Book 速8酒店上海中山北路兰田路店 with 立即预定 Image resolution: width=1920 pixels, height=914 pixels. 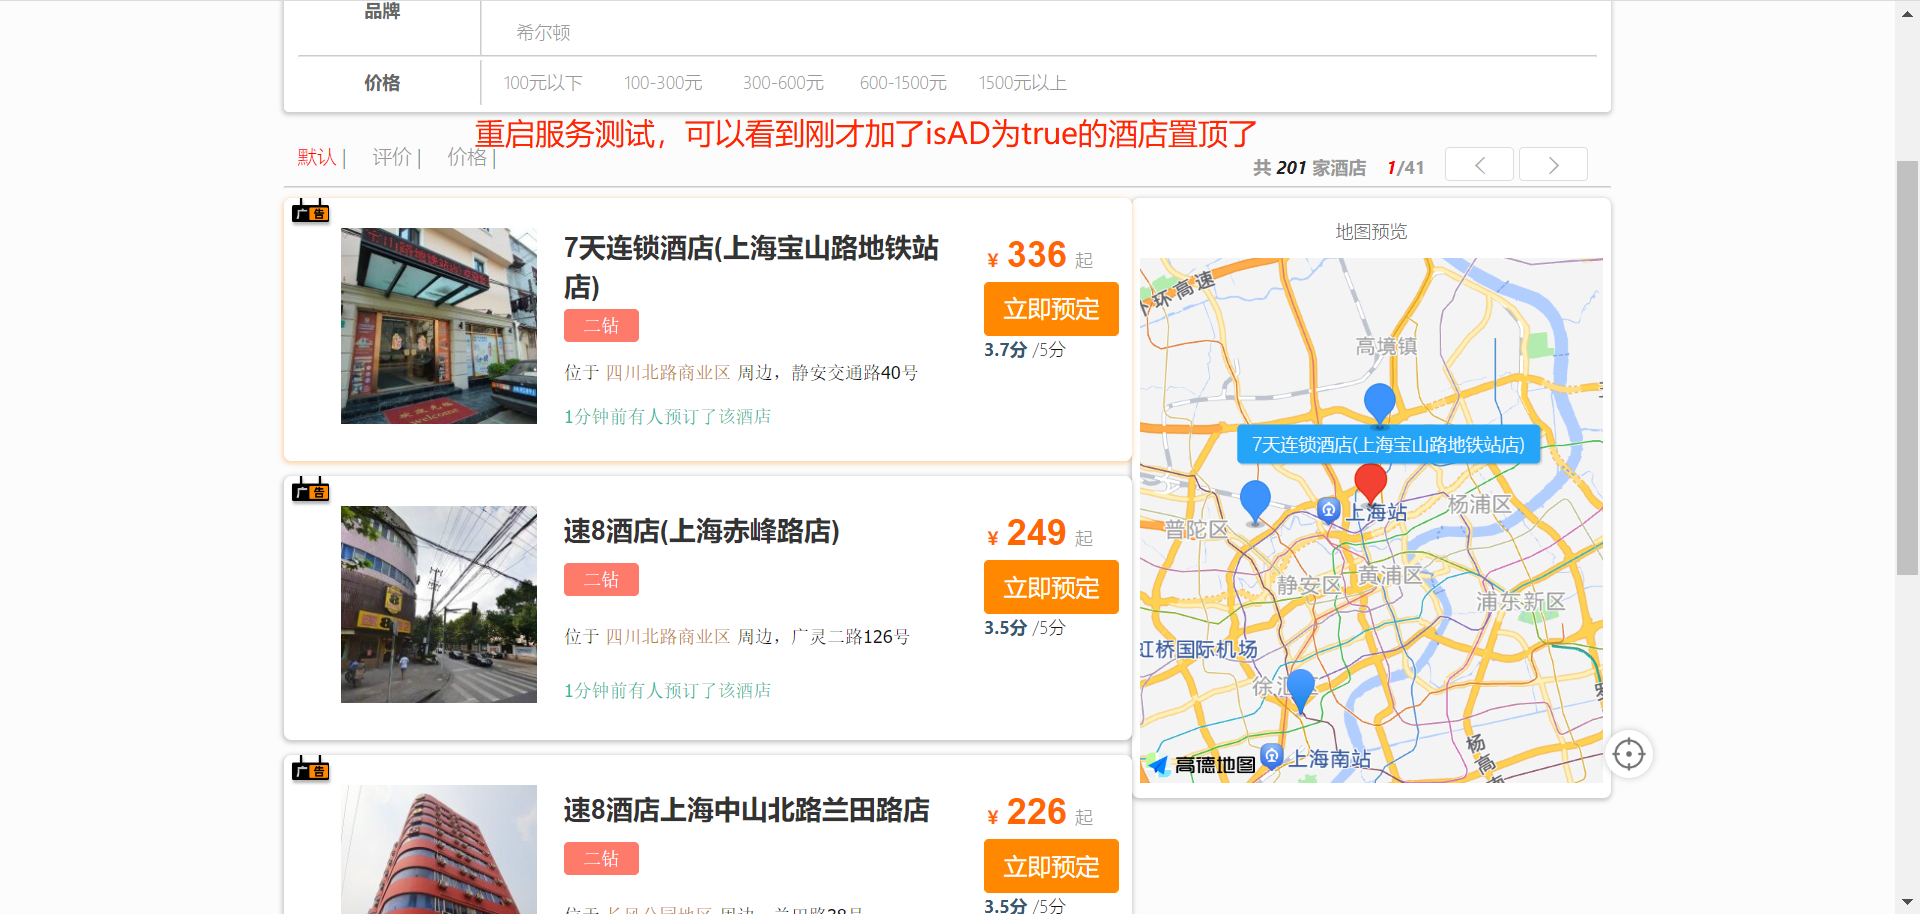tap(1051, 866)
